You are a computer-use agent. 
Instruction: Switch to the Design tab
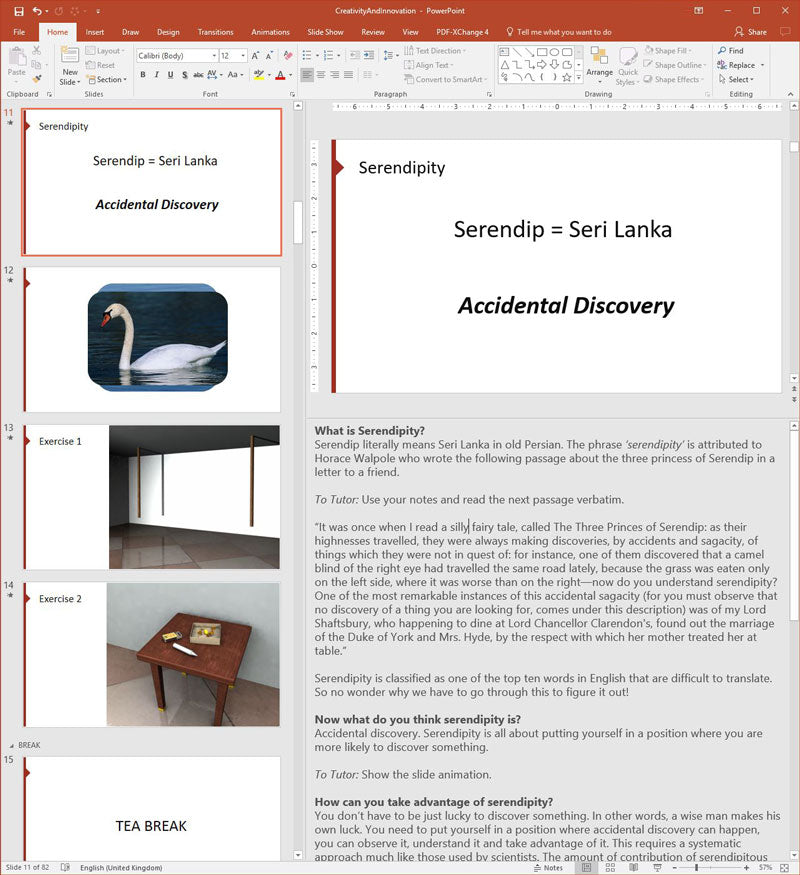(168, 32)
